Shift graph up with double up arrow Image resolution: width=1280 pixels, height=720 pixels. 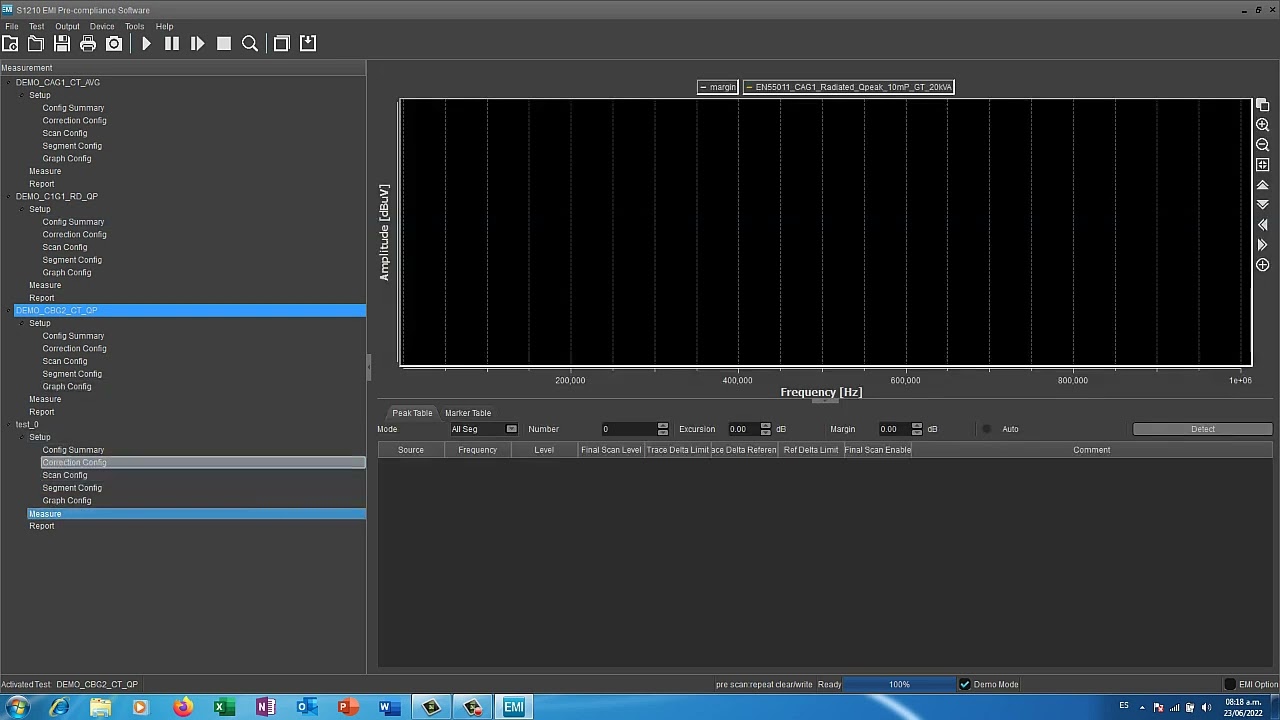coord(1262,185)
